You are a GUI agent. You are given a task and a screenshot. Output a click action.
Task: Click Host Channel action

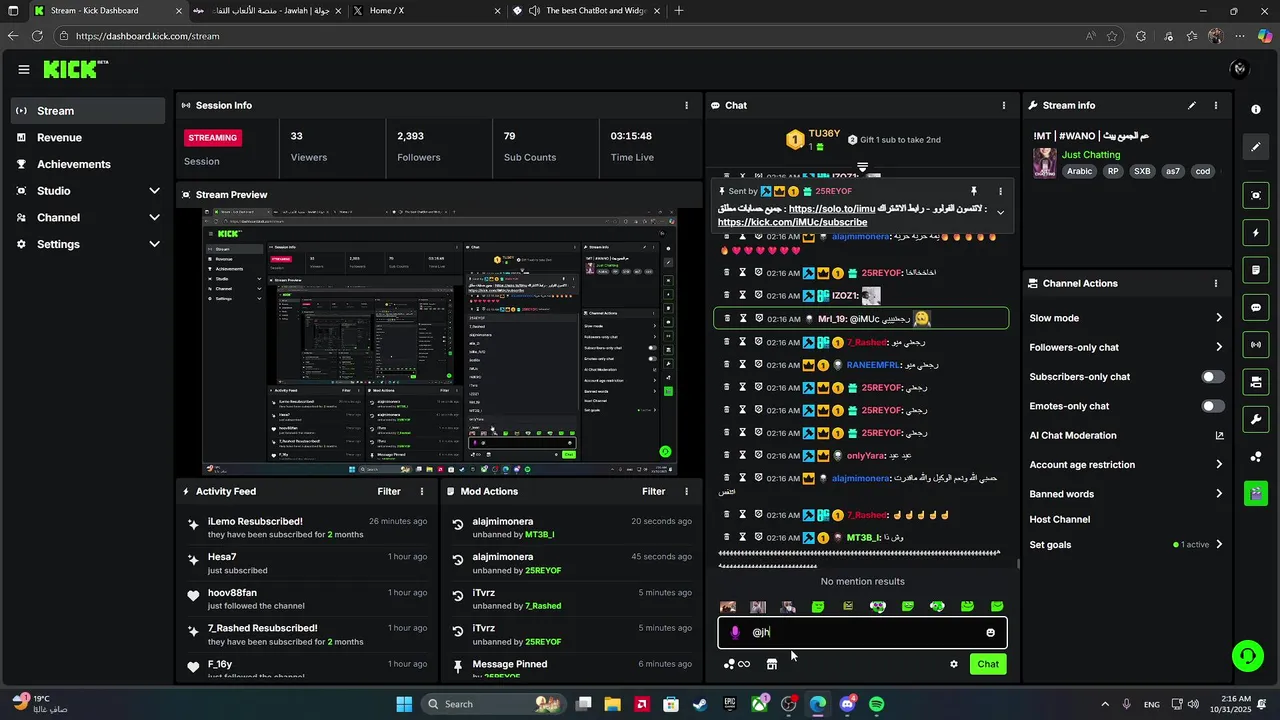tap(1060, 519)
